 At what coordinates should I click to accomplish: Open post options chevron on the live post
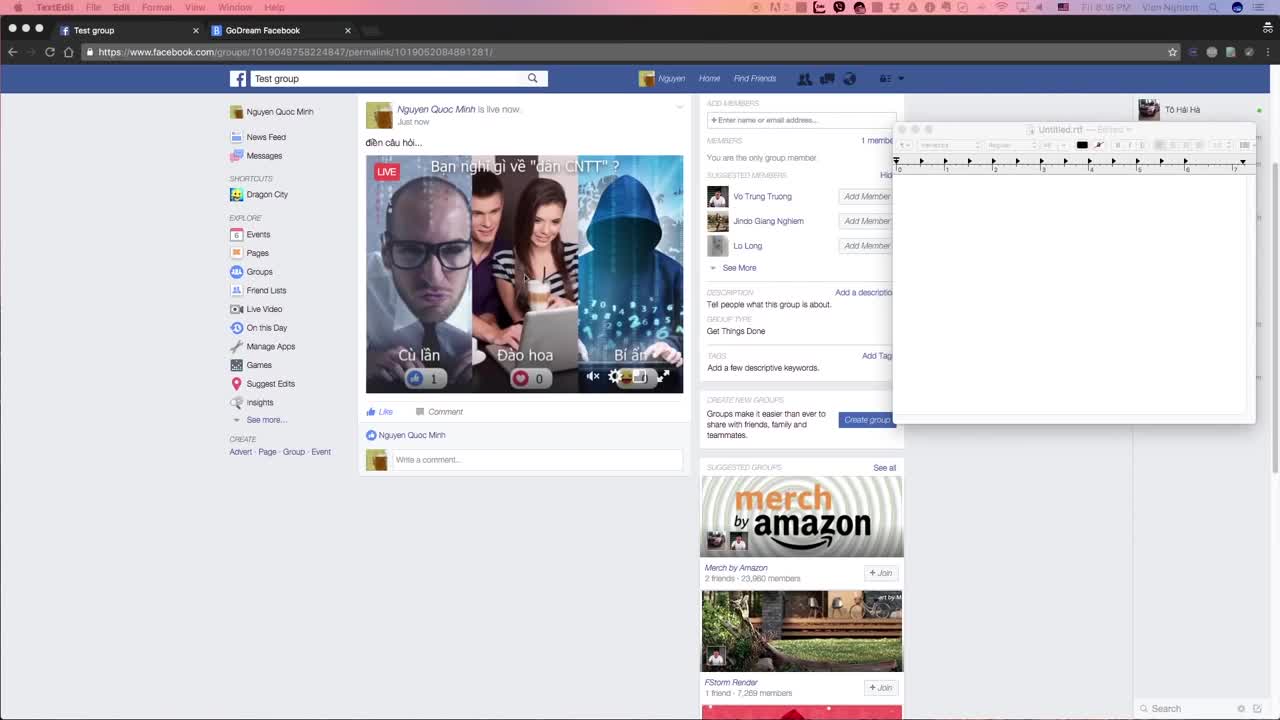tap(679, 108)
